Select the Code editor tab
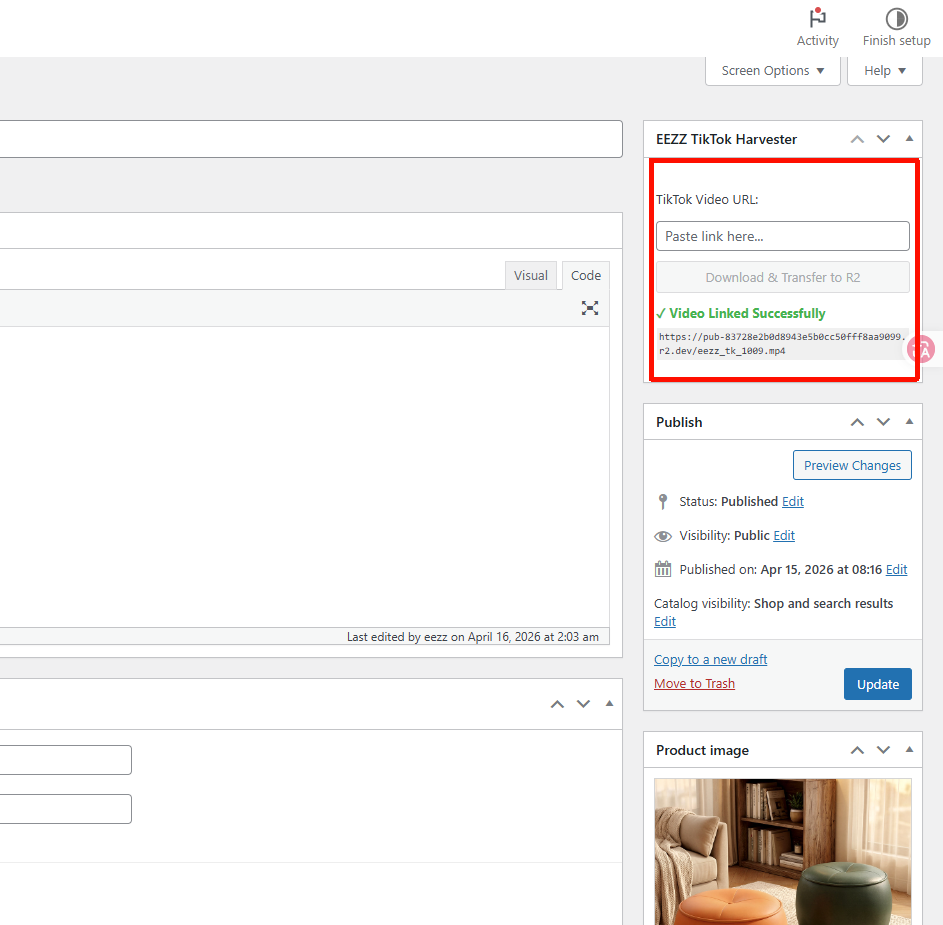Screen dimensions: 943x925 click(586, 276)
